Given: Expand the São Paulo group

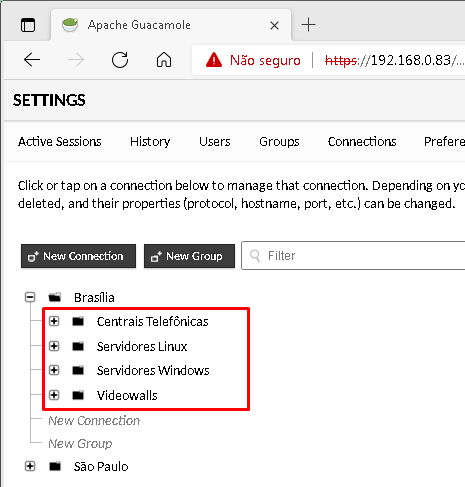Looking at the screenshot, I should (30, 466).
